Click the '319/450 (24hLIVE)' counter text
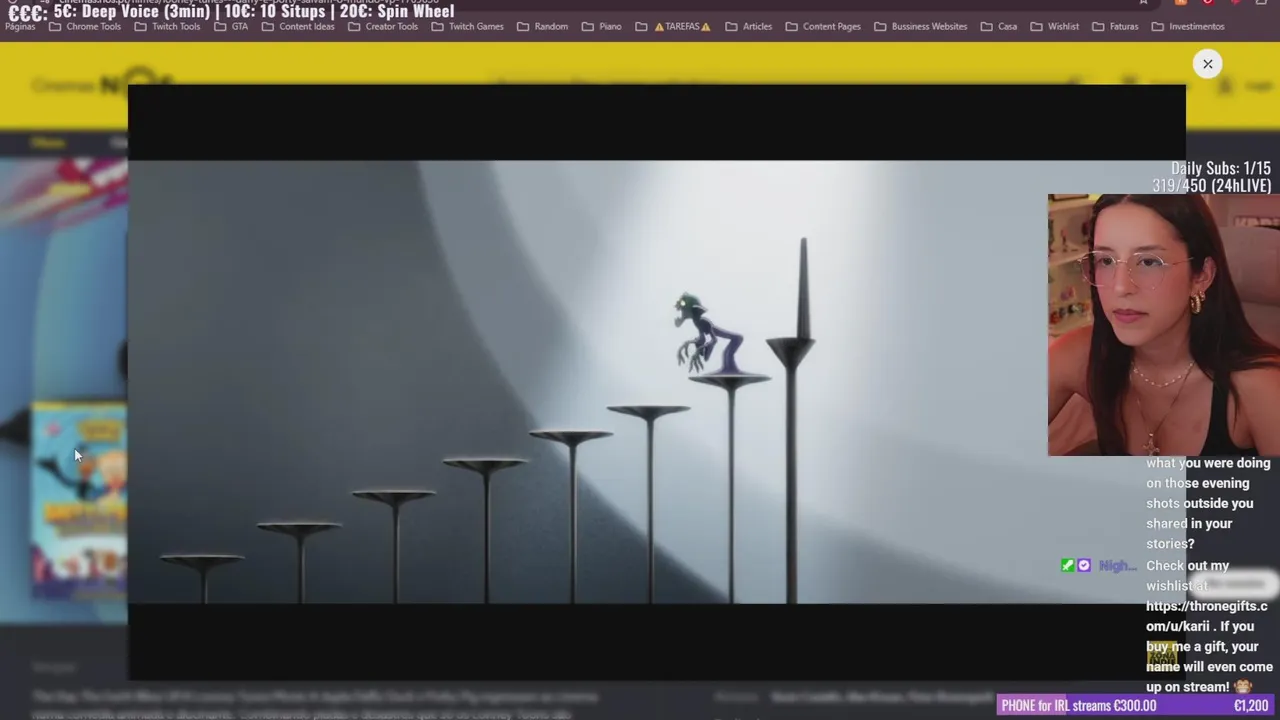The height and width of the screenshot is (720, 1280). pos(1211,186)
